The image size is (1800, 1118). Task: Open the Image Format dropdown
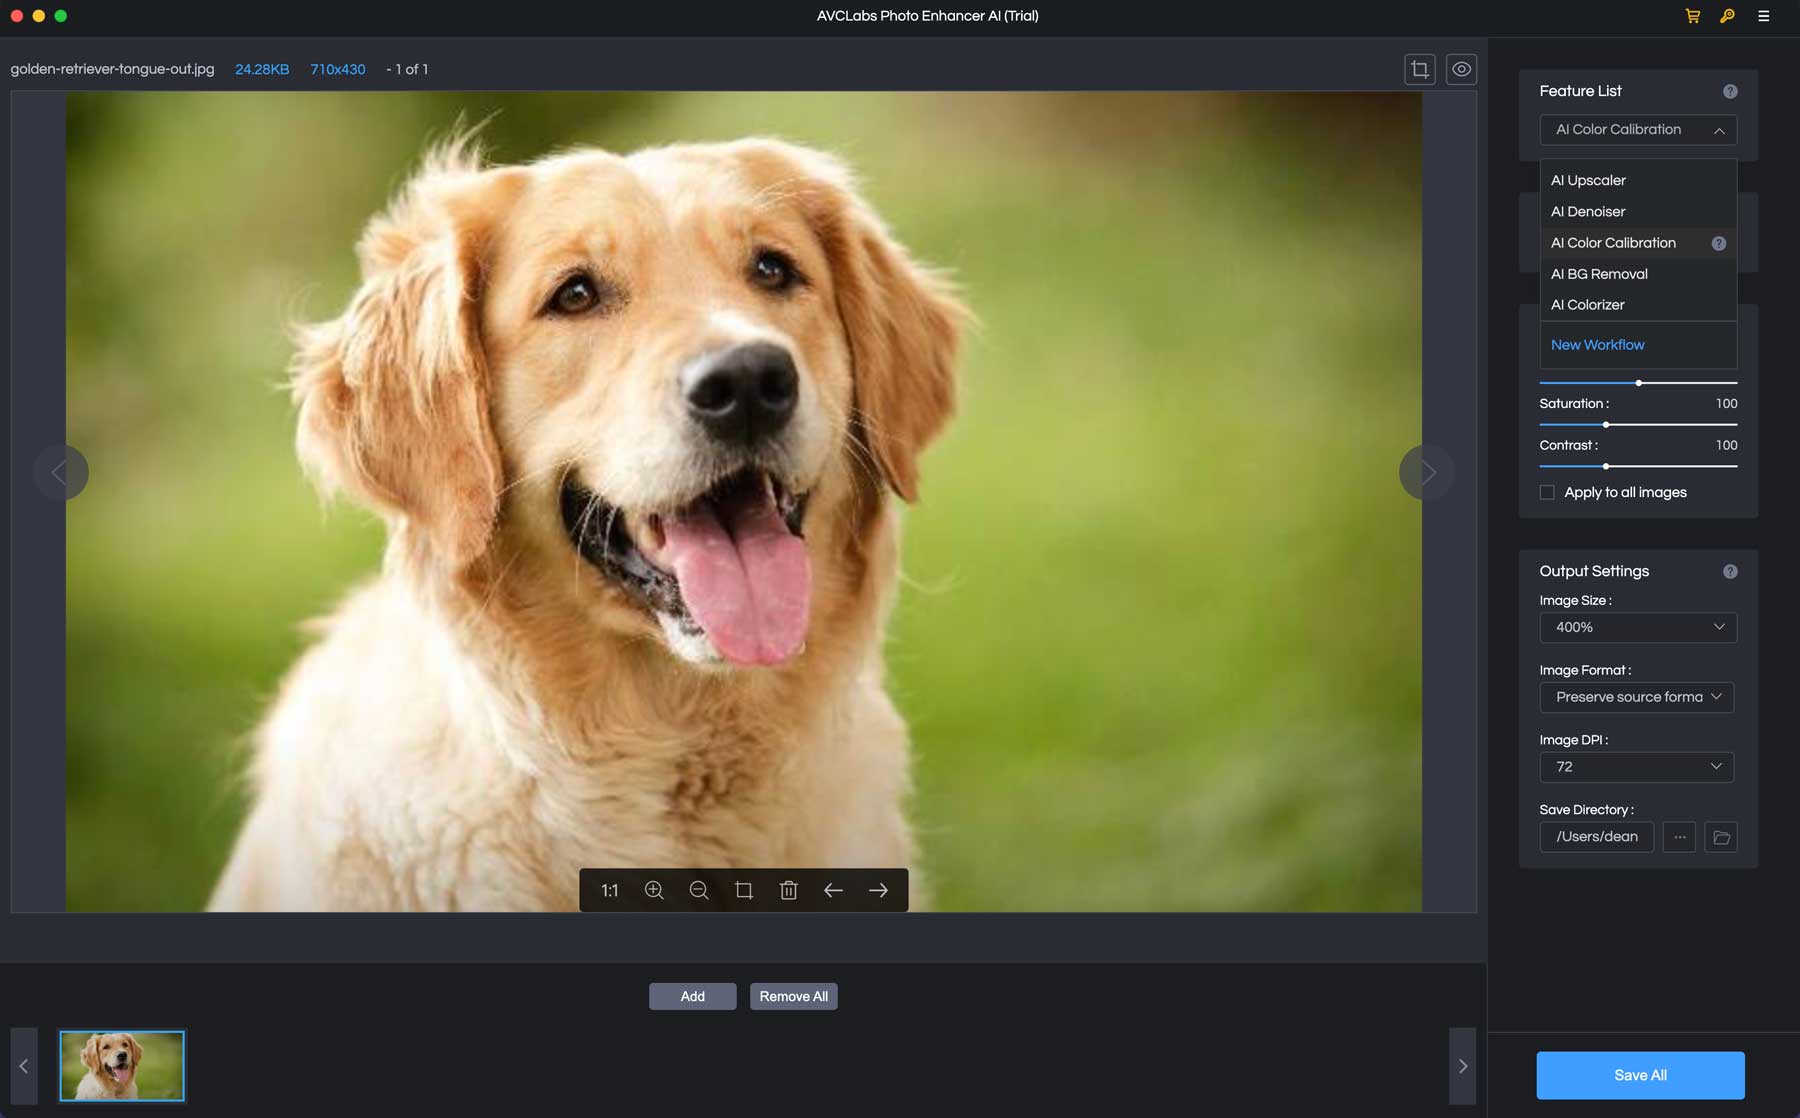(1637, 697)
